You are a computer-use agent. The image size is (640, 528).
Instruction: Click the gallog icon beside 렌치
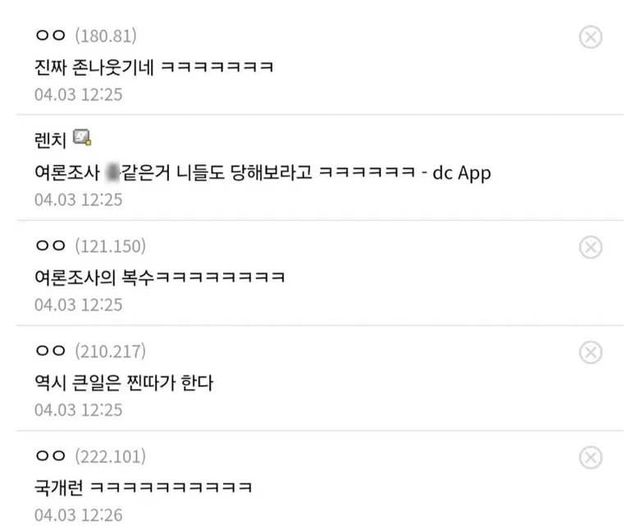(x=82, y=138)
